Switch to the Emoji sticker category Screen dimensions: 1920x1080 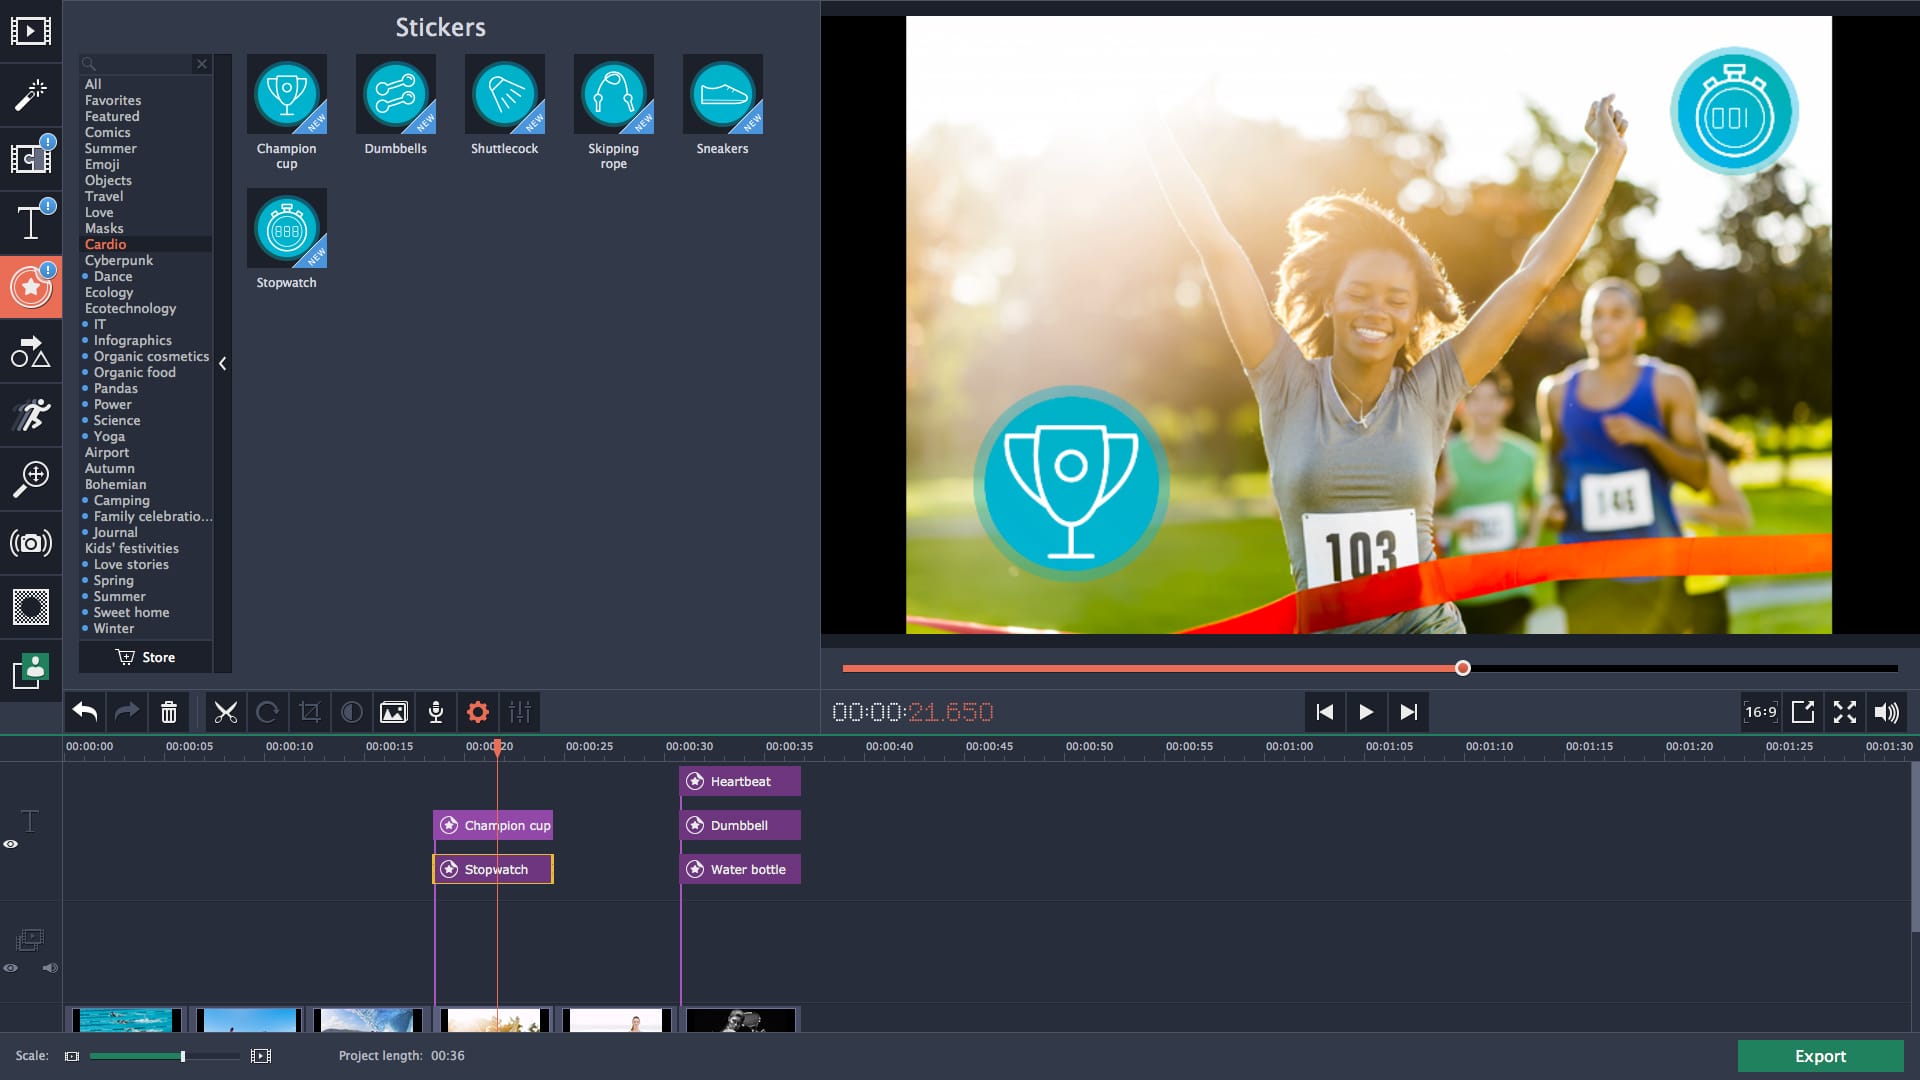coord(101,164)
